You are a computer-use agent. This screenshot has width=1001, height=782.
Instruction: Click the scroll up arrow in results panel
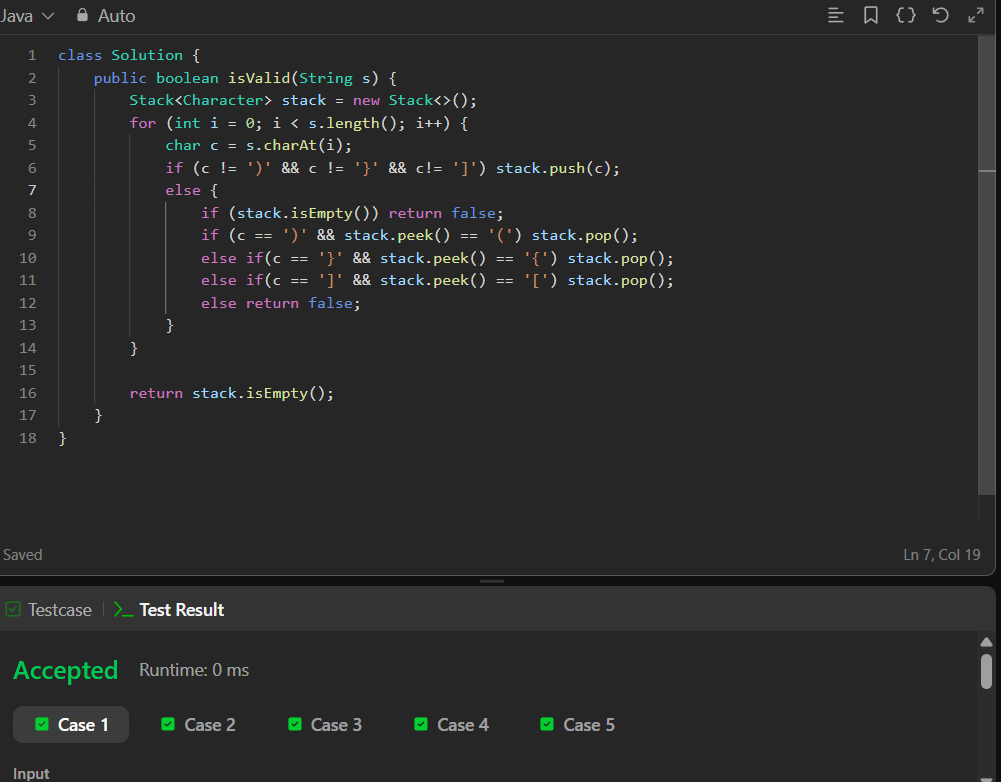tap(986, 642)
